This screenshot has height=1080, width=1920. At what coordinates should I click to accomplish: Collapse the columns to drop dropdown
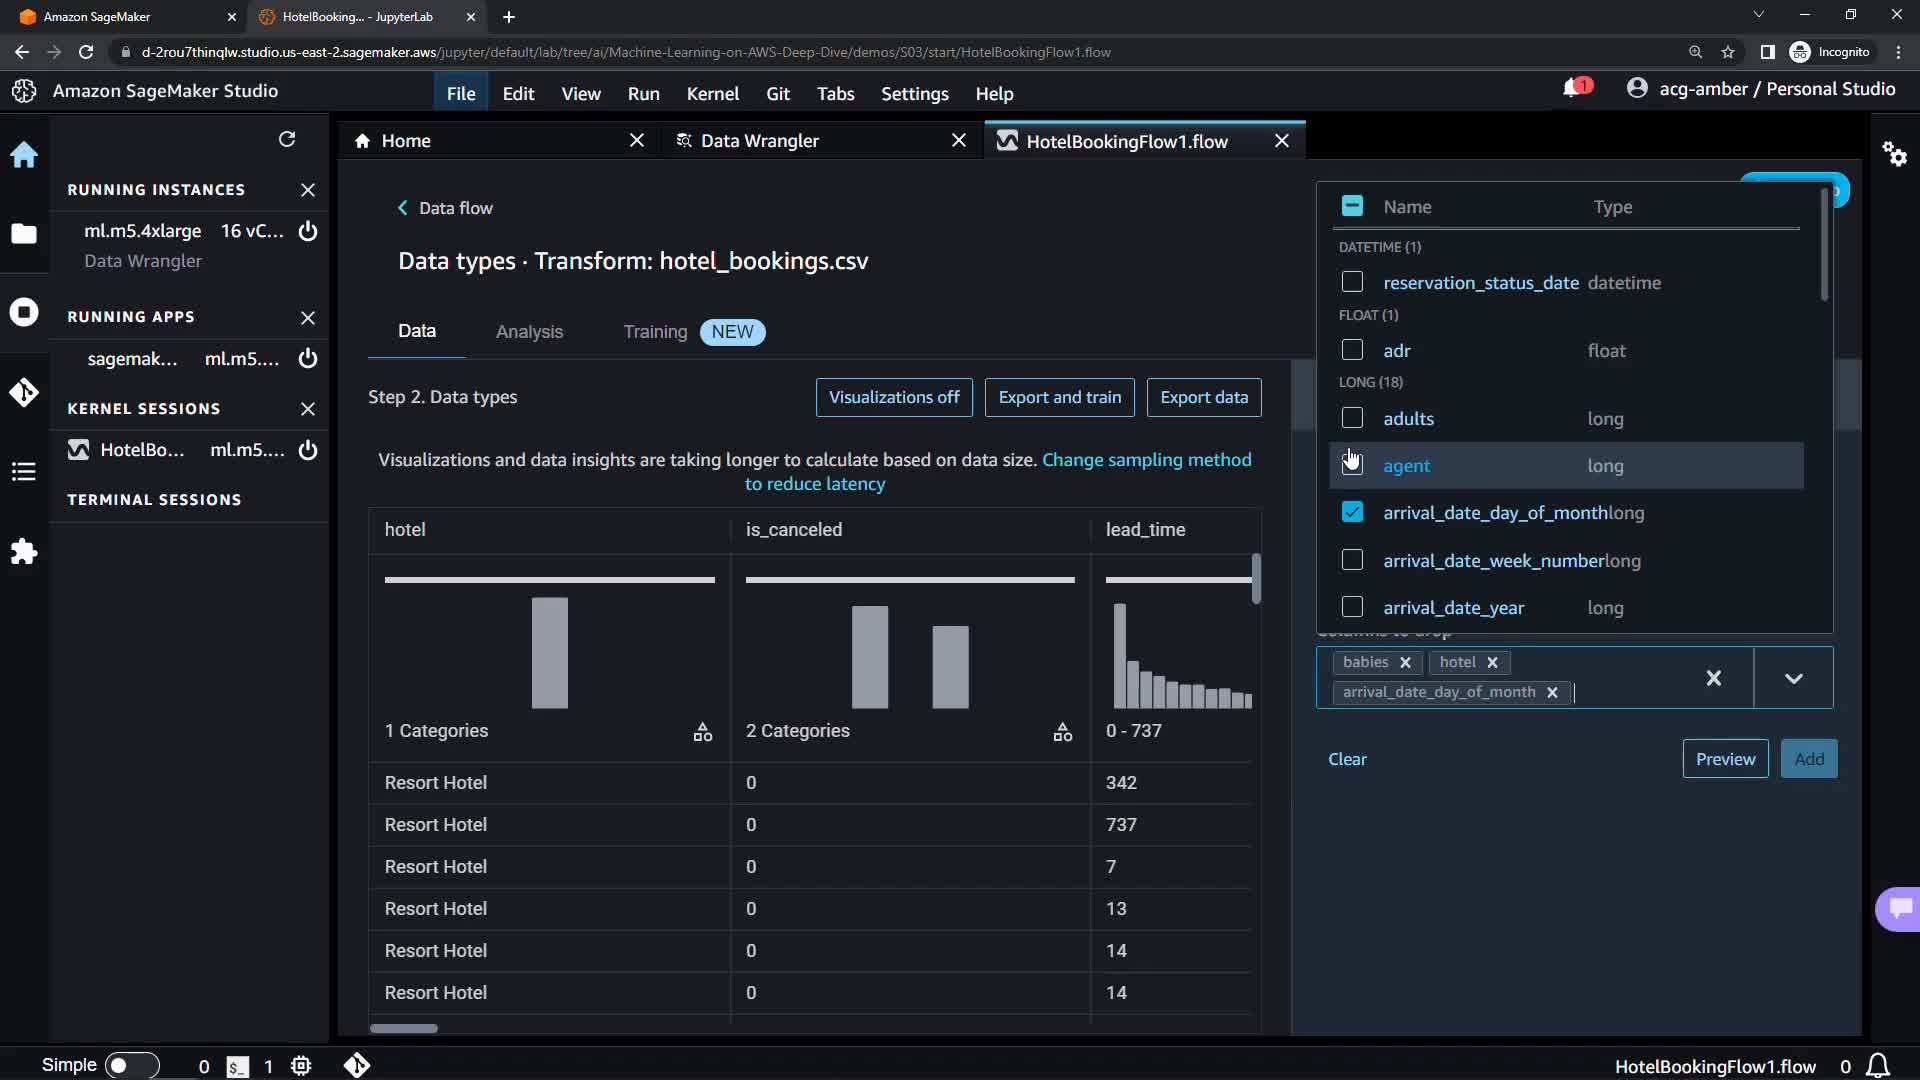[1793, 678]
